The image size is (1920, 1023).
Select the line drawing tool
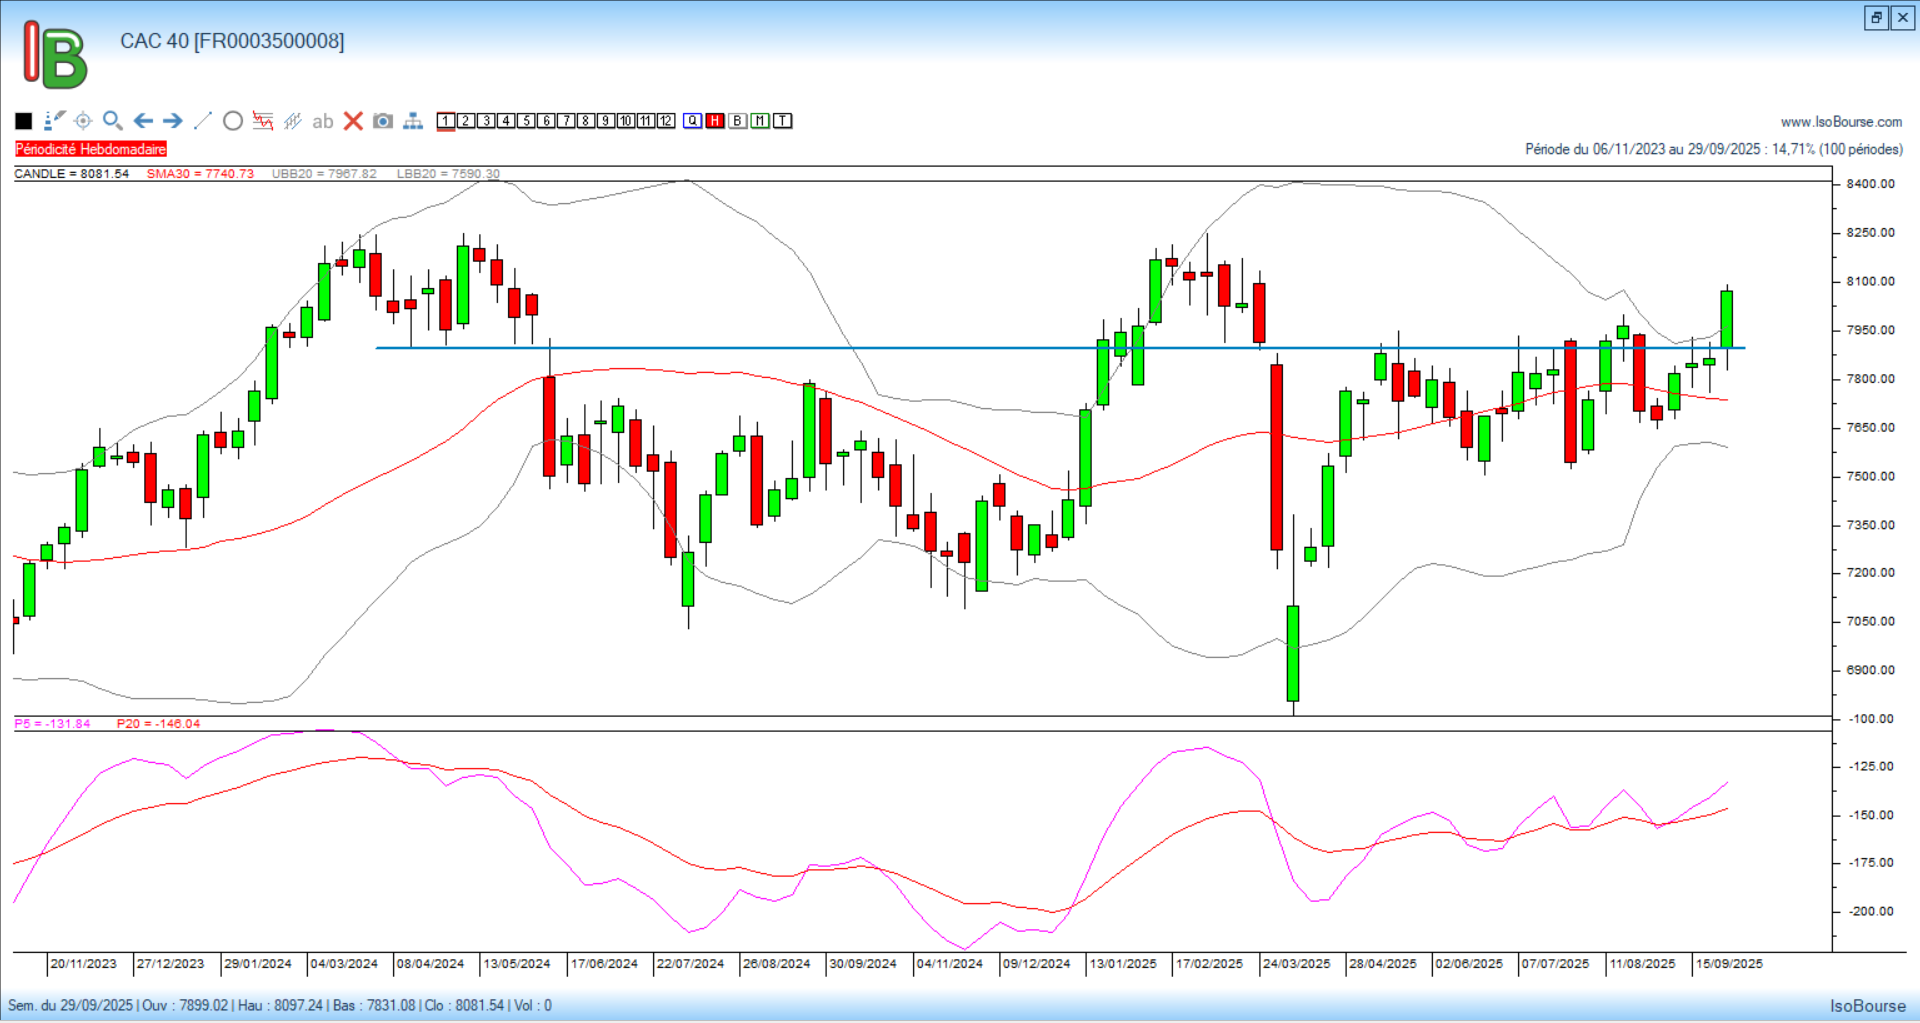pos(203,121)
